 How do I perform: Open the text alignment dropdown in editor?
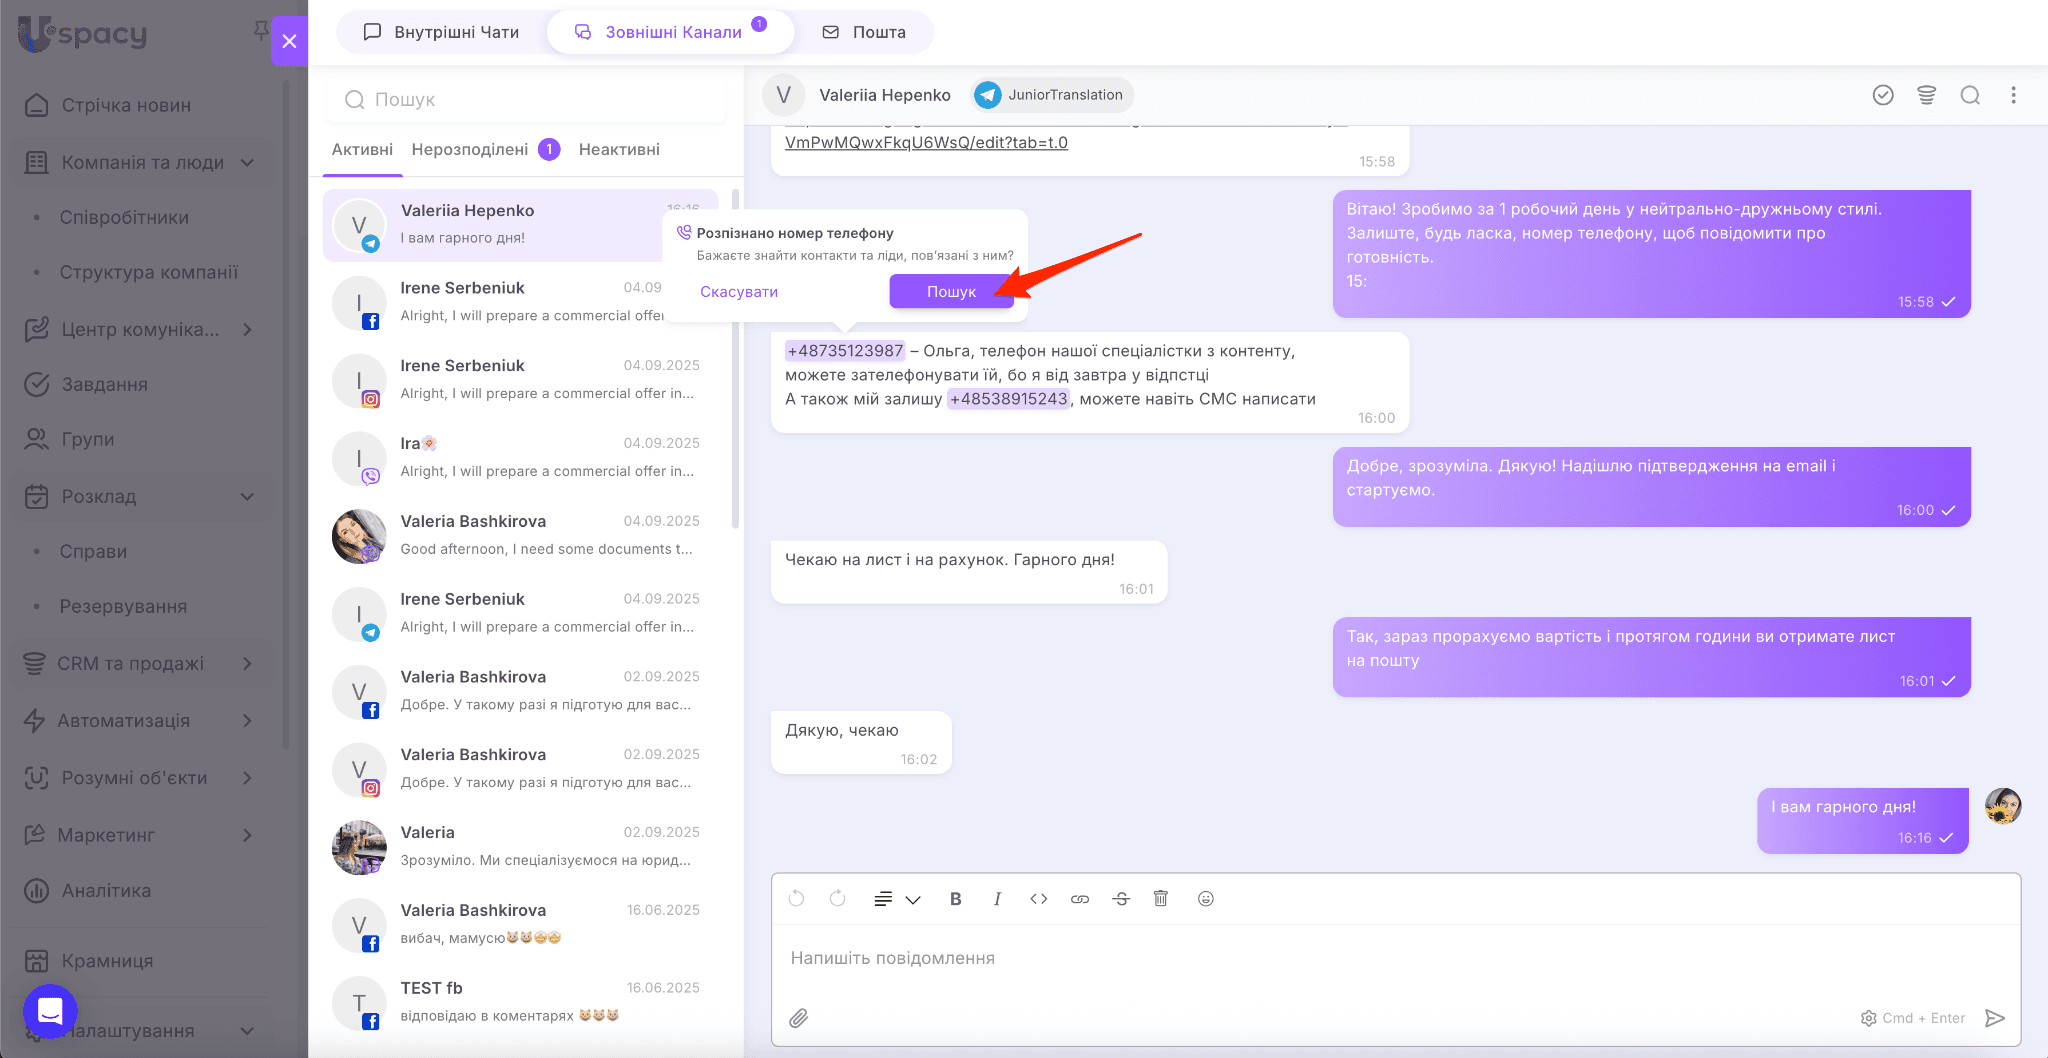897,899
